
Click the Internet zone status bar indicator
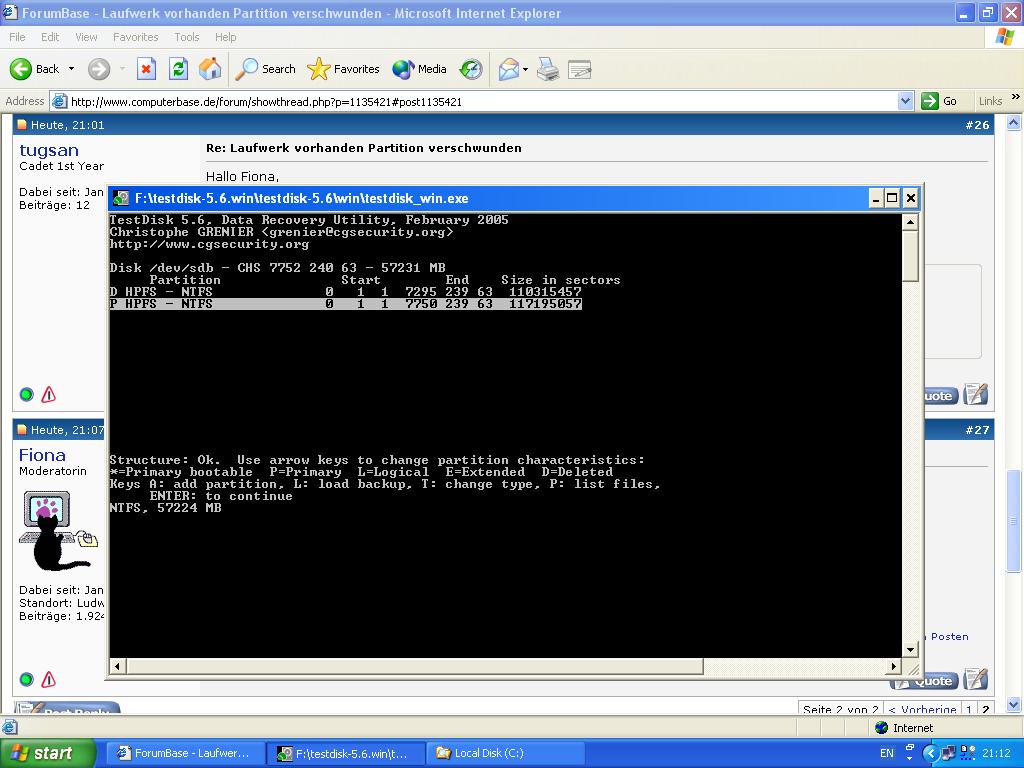[904, 728]
